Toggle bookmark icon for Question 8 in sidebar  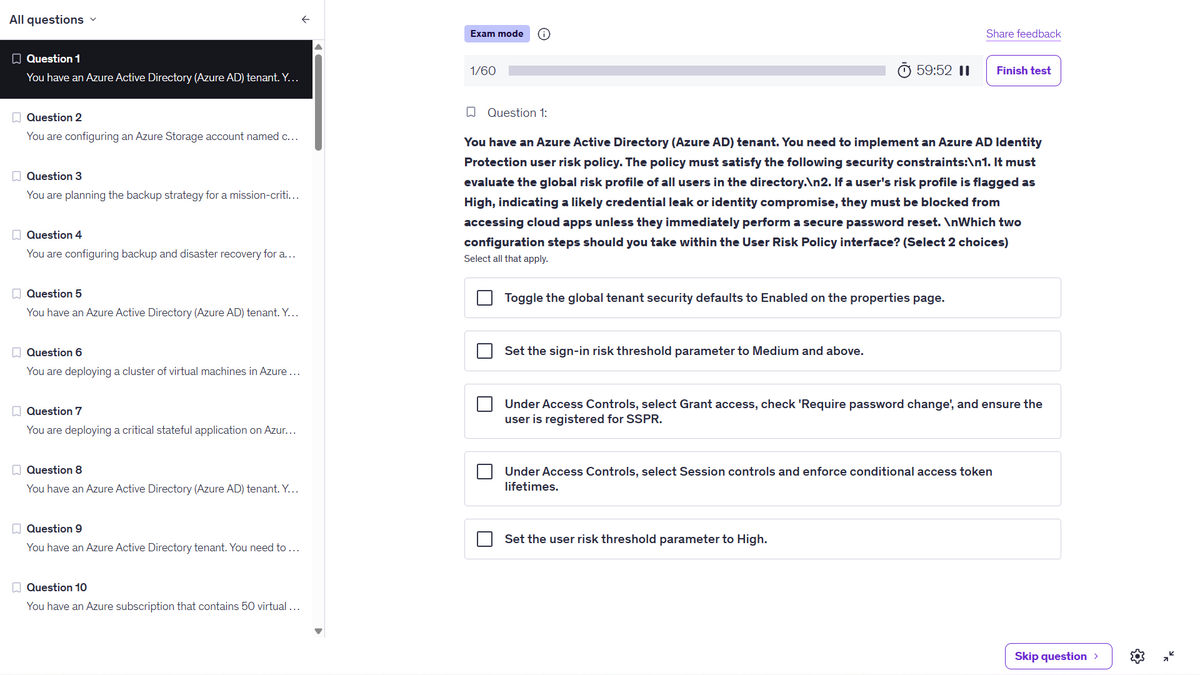[16, 470]
